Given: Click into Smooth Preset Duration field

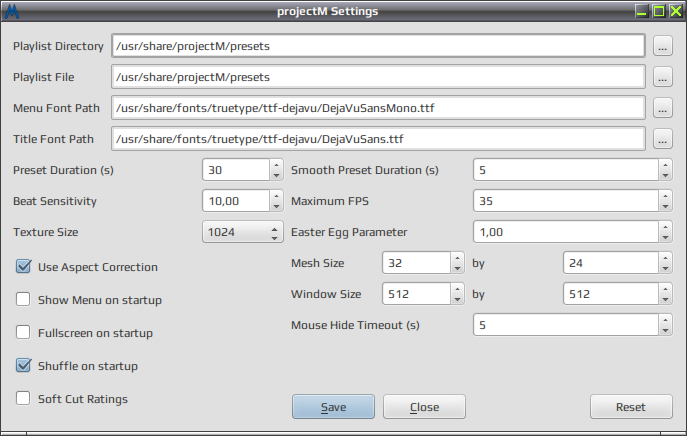Looking at the screenshot, I should (x=566, y=170).
